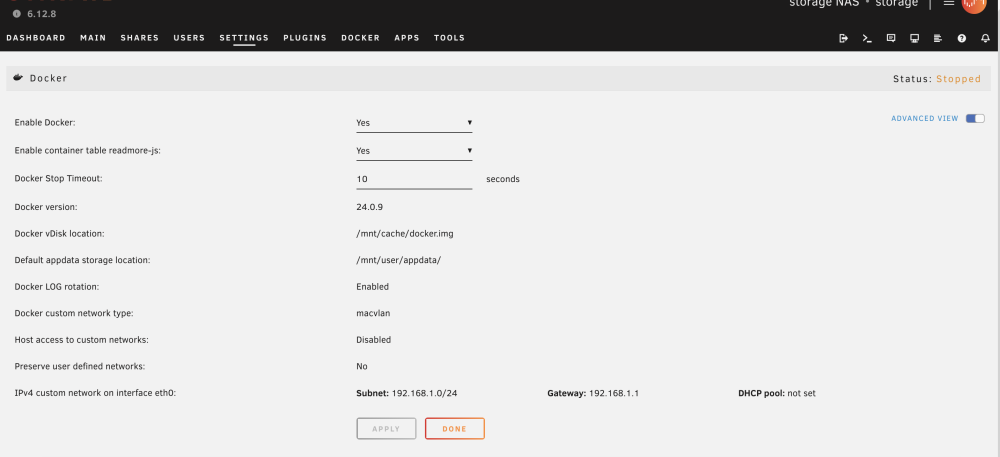Open the notifications bell icon
This screenshot has height=457, width=1000.
(x=985, y=38)
